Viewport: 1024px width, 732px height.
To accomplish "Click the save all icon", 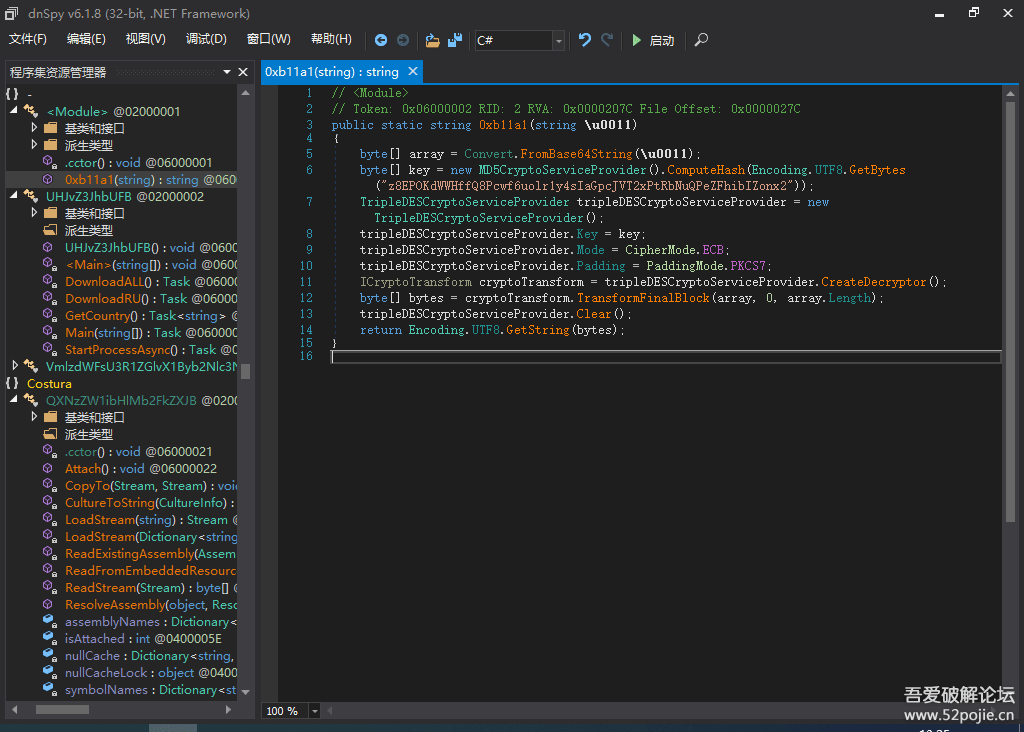I will (x=455, y=40).
